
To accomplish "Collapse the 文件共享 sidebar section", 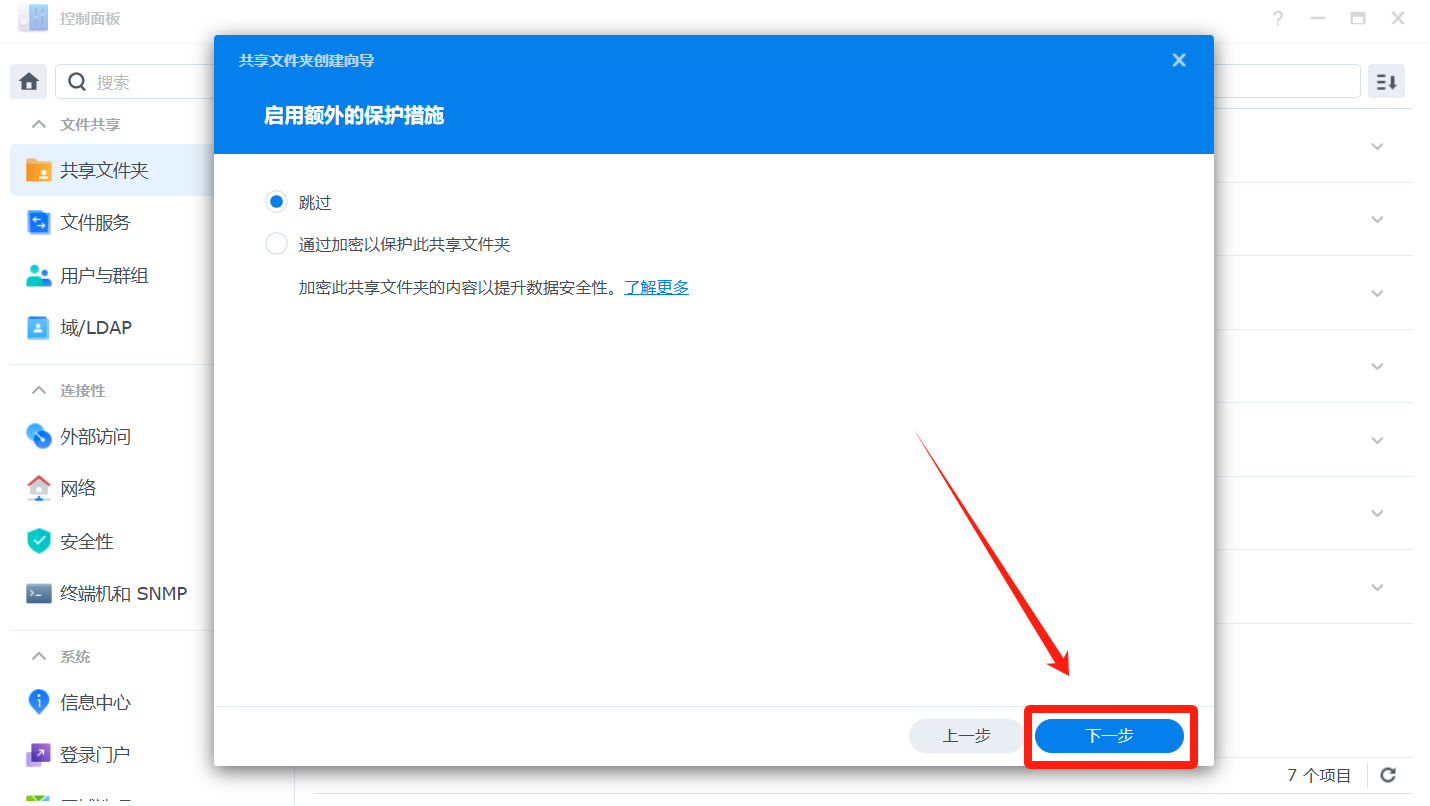I will click(39, 124).
